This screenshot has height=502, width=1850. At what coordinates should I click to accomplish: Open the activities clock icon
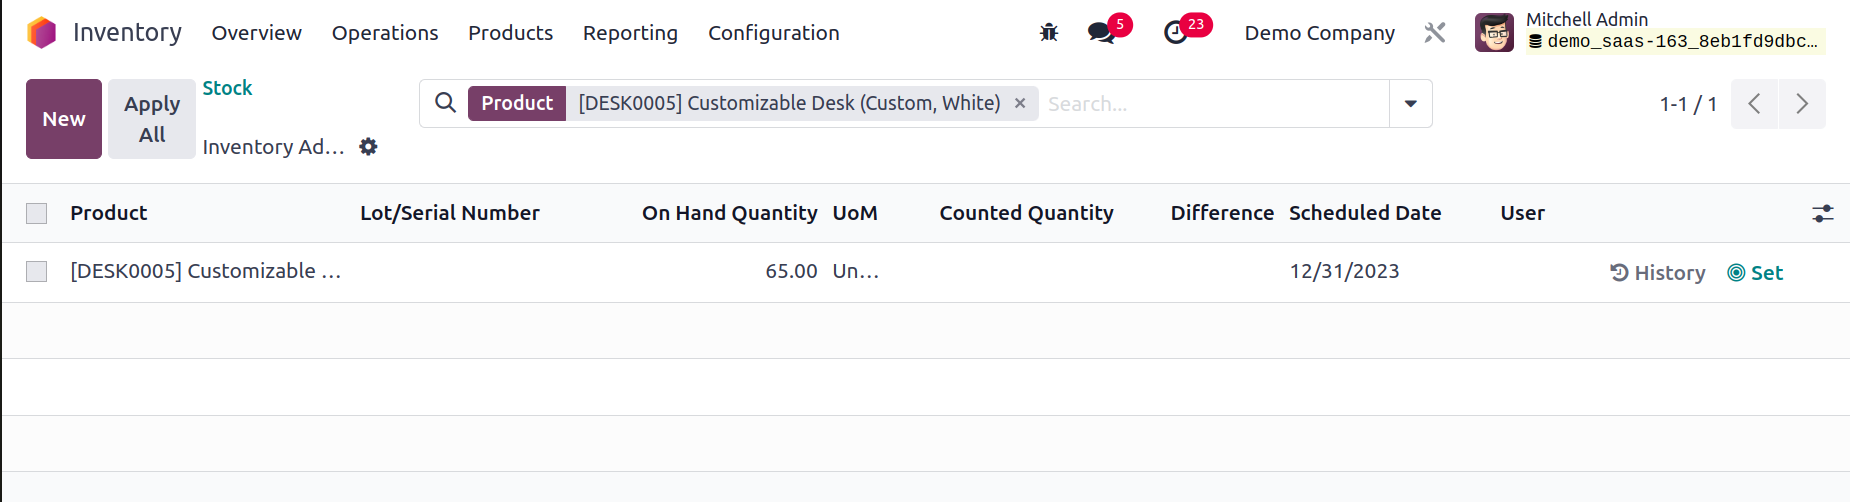[x=1176, y=33]
